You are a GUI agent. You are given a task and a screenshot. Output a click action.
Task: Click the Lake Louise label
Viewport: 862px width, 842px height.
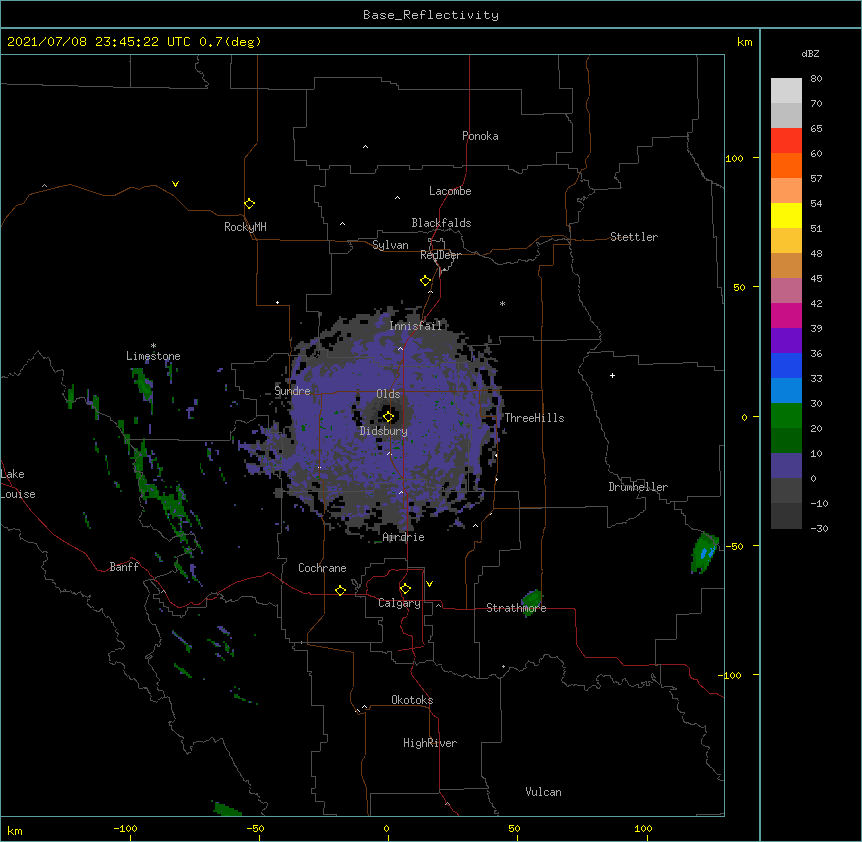pyautogui.click(x=16, y=484)
